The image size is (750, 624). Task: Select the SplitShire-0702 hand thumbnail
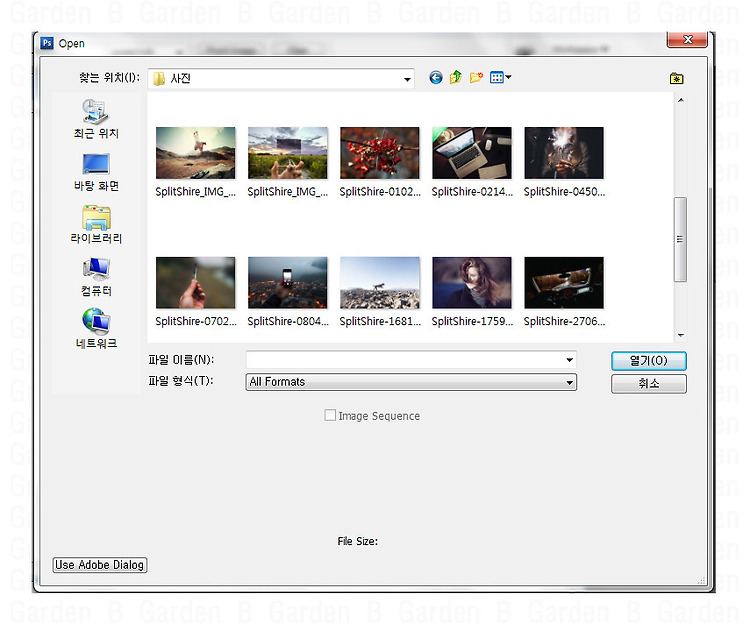tap(195, 283)
